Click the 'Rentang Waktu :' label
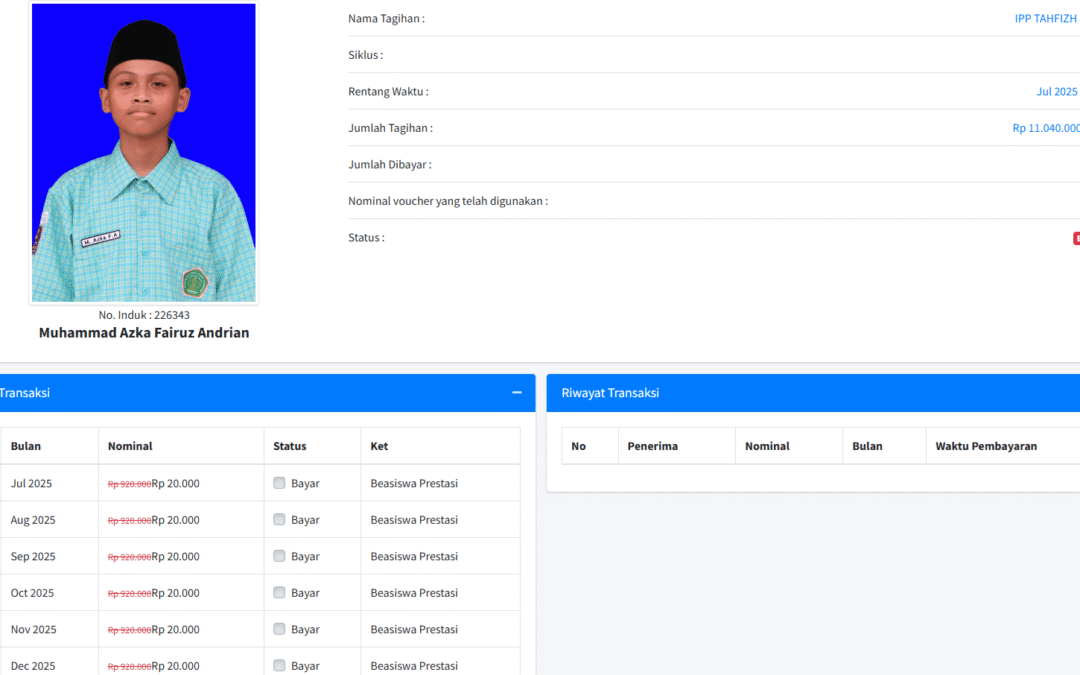This screenshot has height=675, width=1080. pos(388,92)
